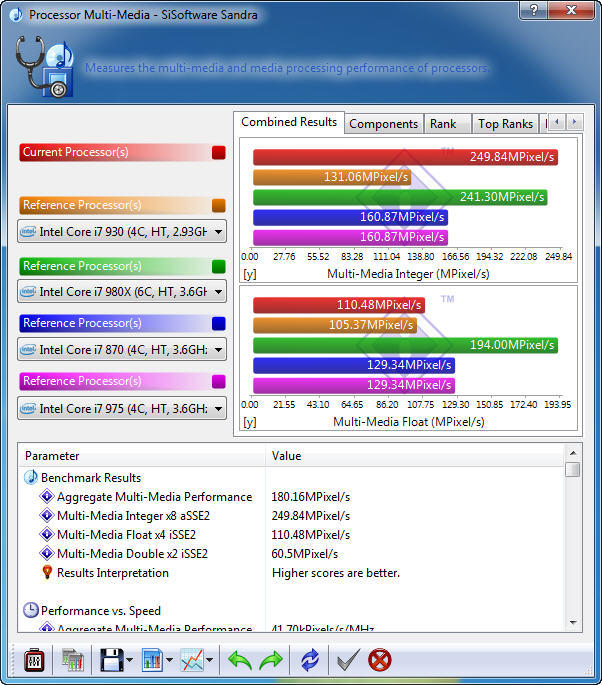Toggle the magenta reference processor checkbox

(x=218, y=381)
